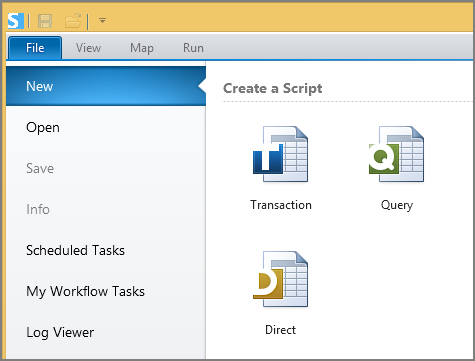Image resolution: width=475 pixels, height=361 pixels.
Task: Expand the quick access toolbar customize dropdown arrow
Action: (102, 21)
